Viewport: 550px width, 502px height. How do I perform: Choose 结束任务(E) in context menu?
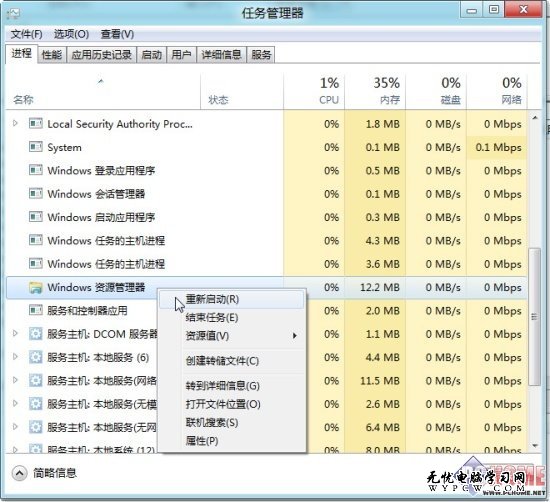(232, 318)
